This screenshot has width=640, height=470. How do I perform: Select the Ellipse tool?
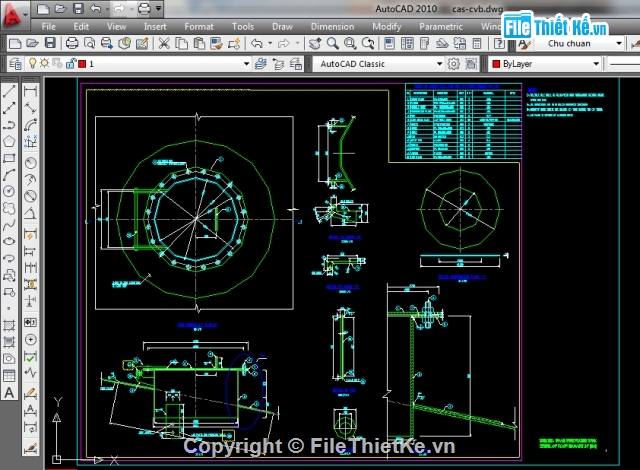pos(9,242)
